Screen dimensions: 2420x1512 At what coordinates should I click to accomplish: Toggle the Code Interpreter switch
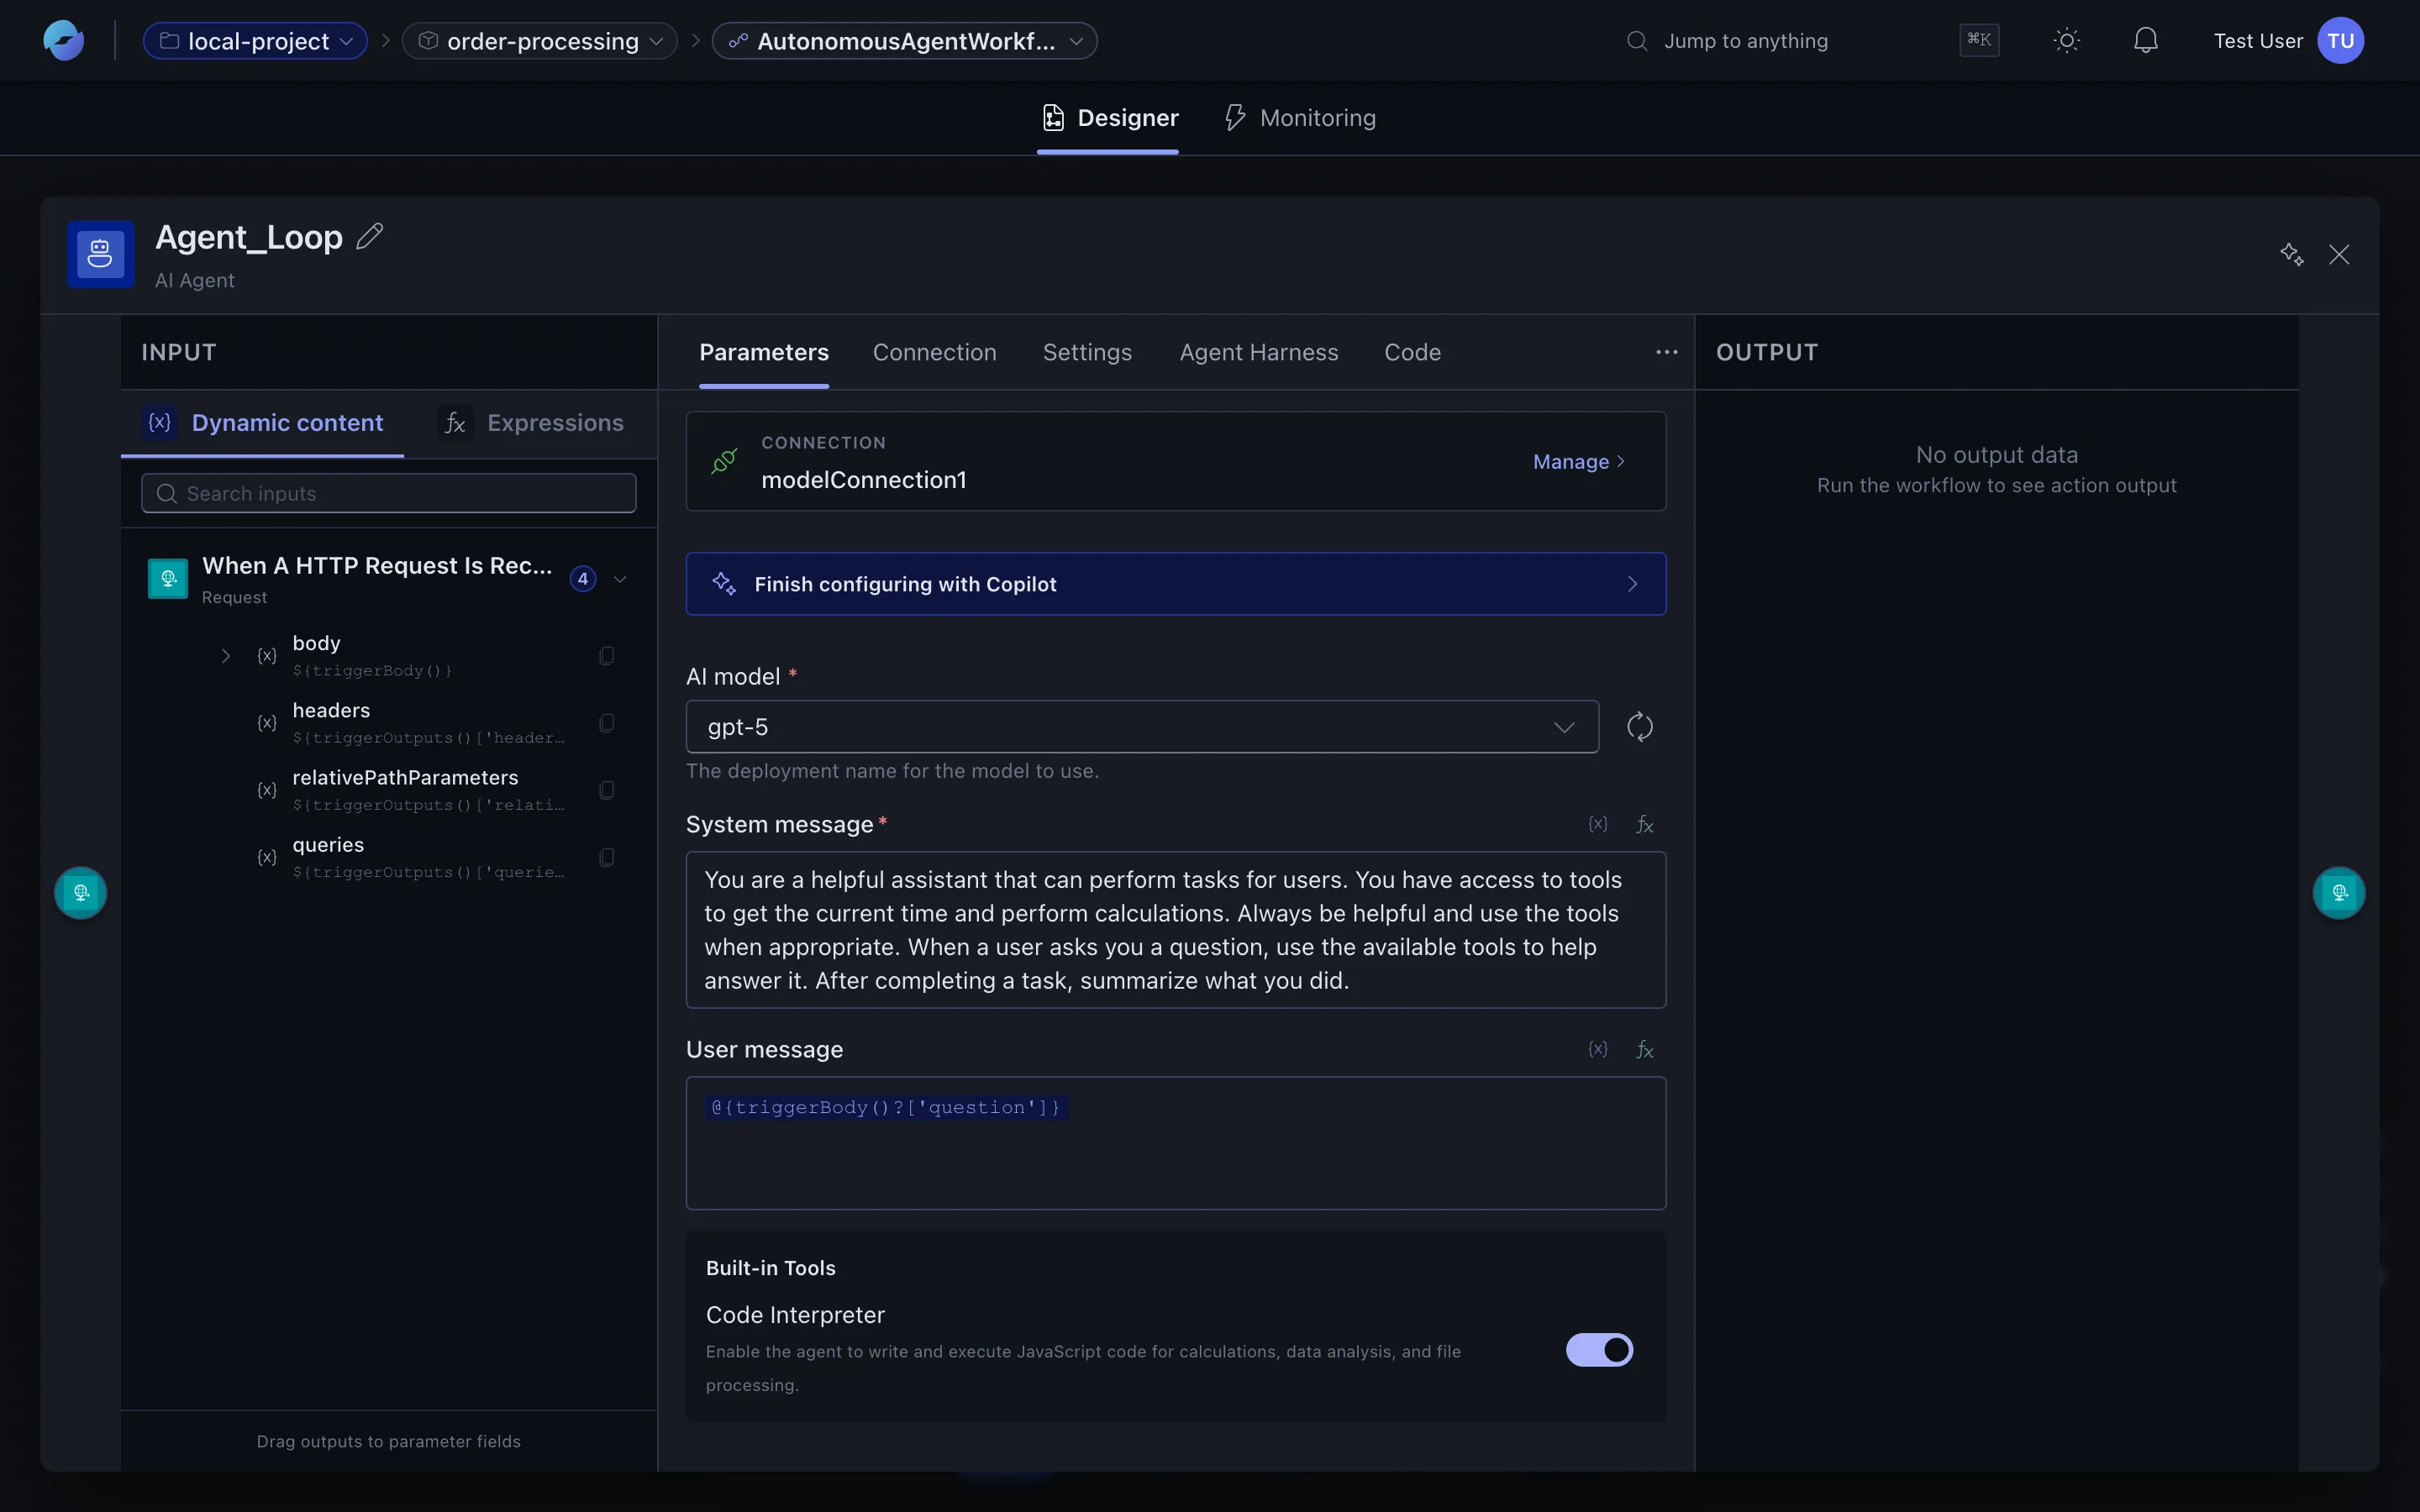[x=1599, y=1350]
